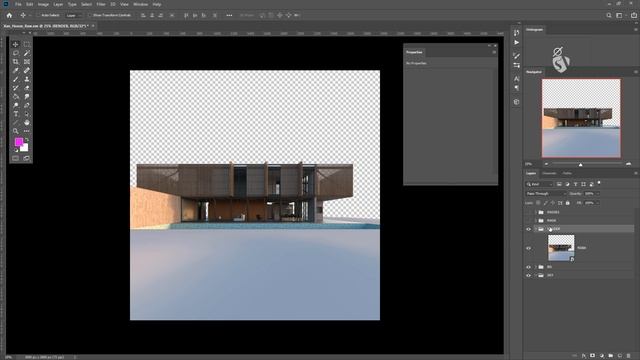Click the foreground magenta color swatch
Viewport: 640px width, 360px height.
(x=18, y=142)
